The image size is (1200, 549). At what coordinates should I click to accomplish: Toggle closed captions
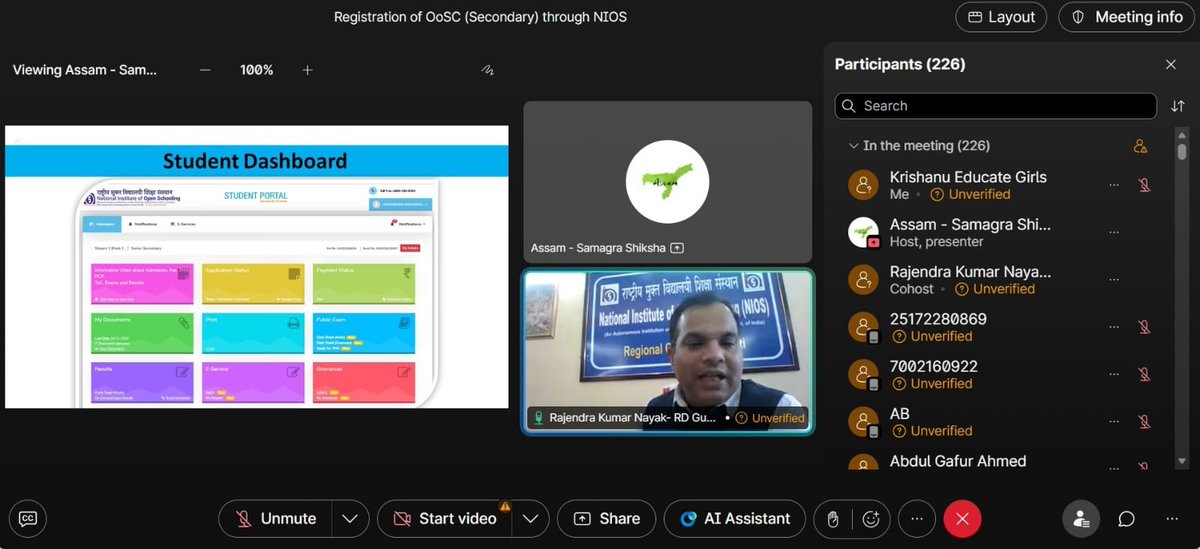tap(28, 518)
